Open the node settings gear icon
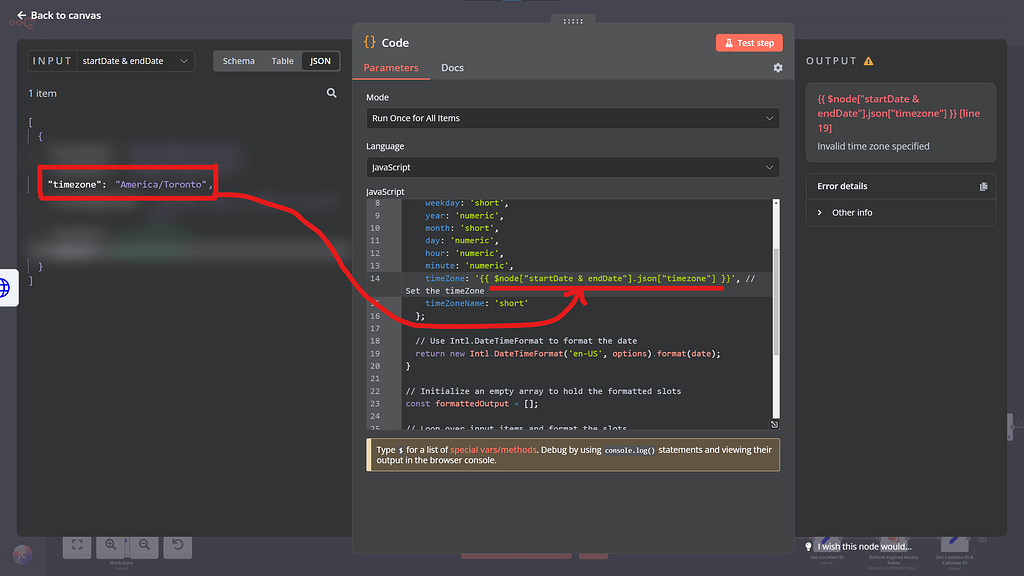This screenshot has height=576, width=1024. [778, 68]
